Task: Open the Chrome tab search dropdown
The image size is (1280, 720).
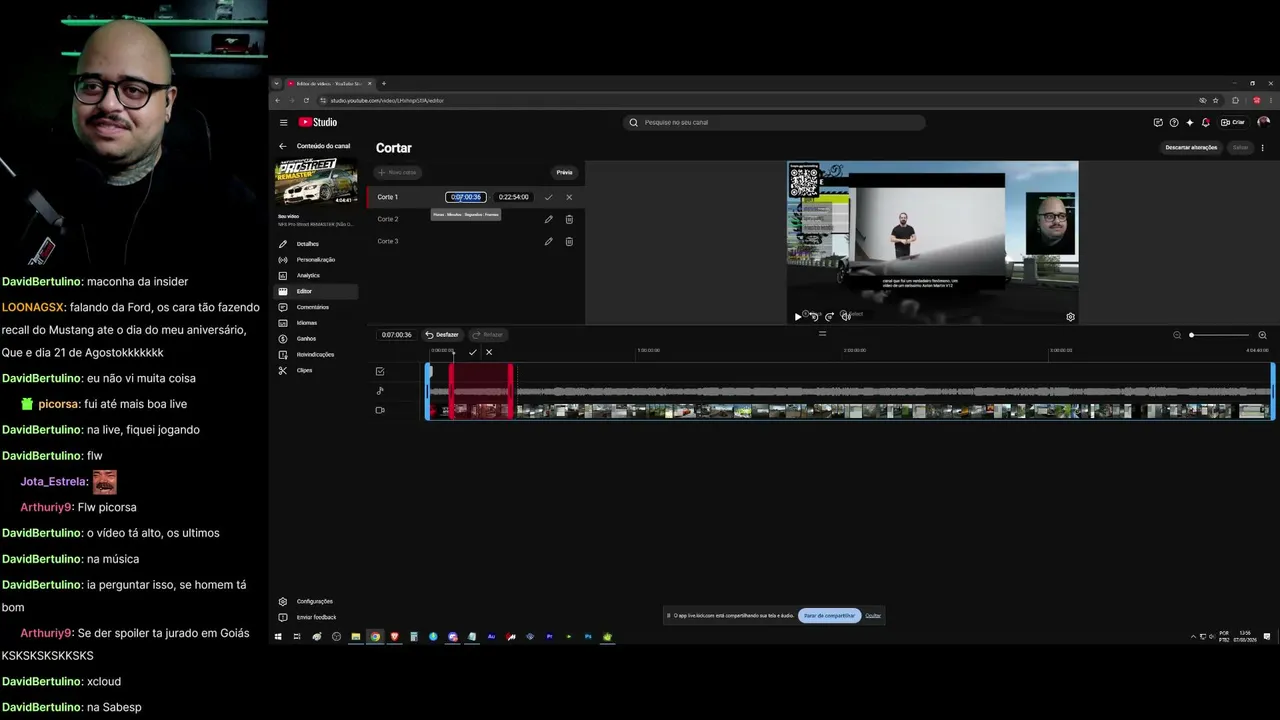Action: point(277,83)
